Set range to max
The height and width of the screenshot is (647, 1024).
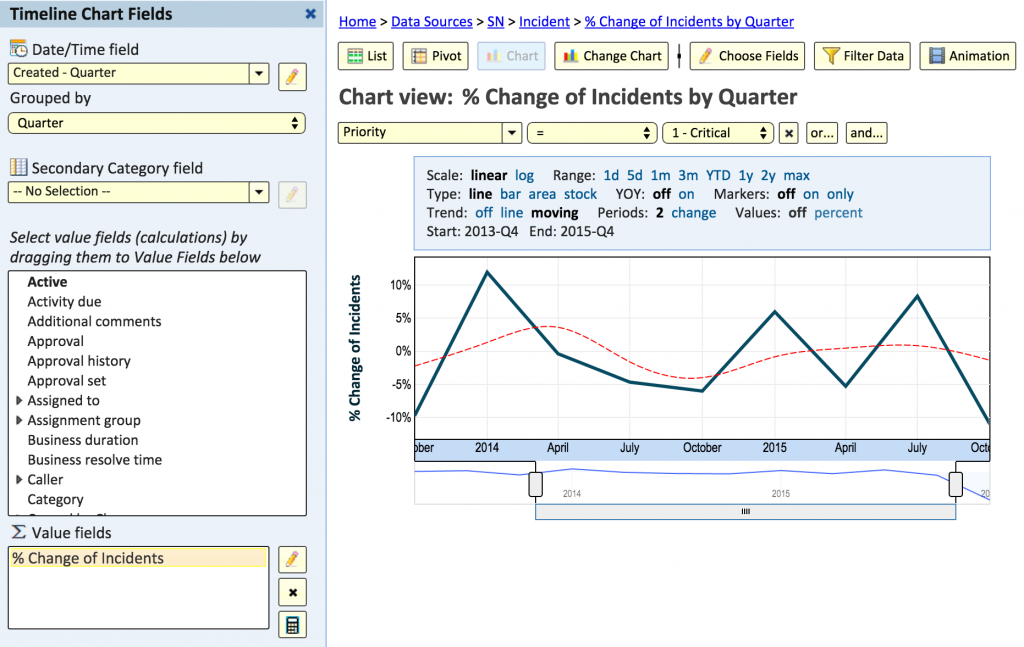[x=797, y=175]
